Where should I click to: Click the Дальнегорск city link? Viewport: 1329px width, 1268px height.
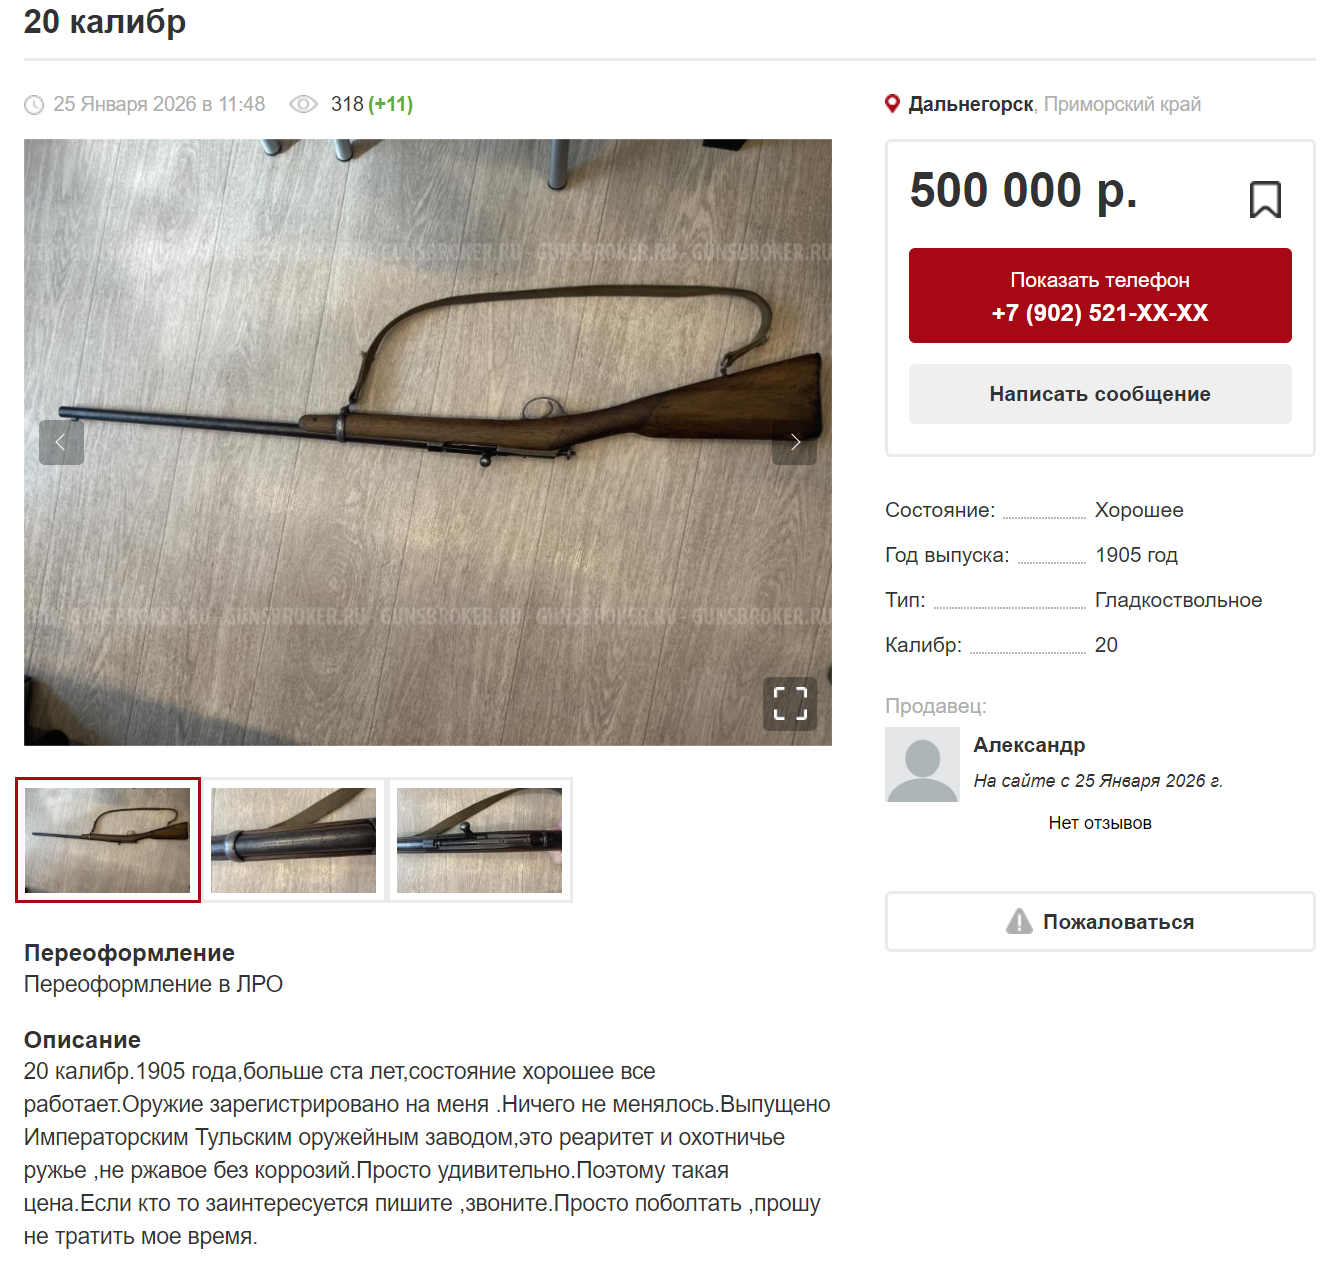[x=971, y=104]
